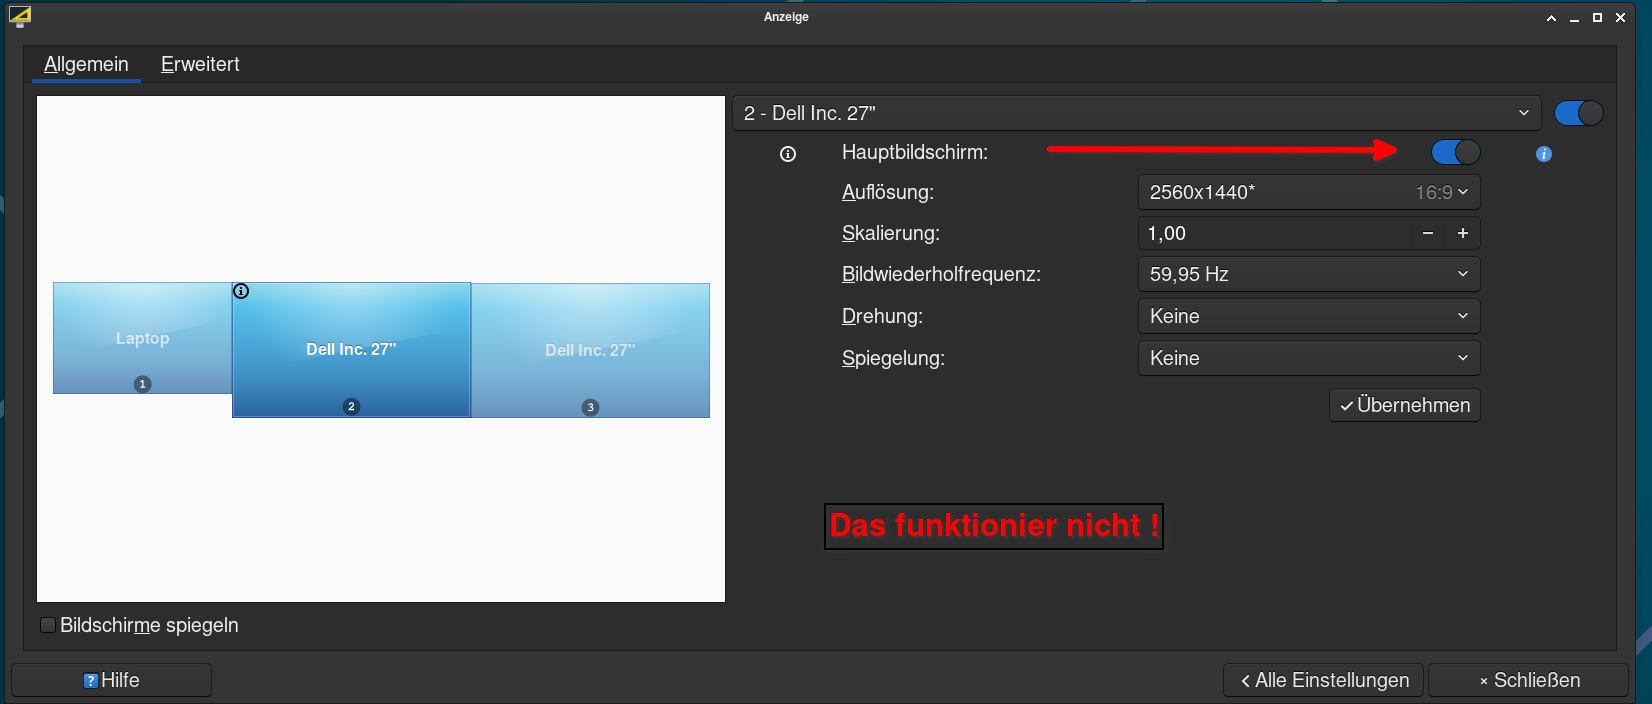
Task: Select the Dell Inc. 27" monitor 3 preview
Action: [590, 350]
